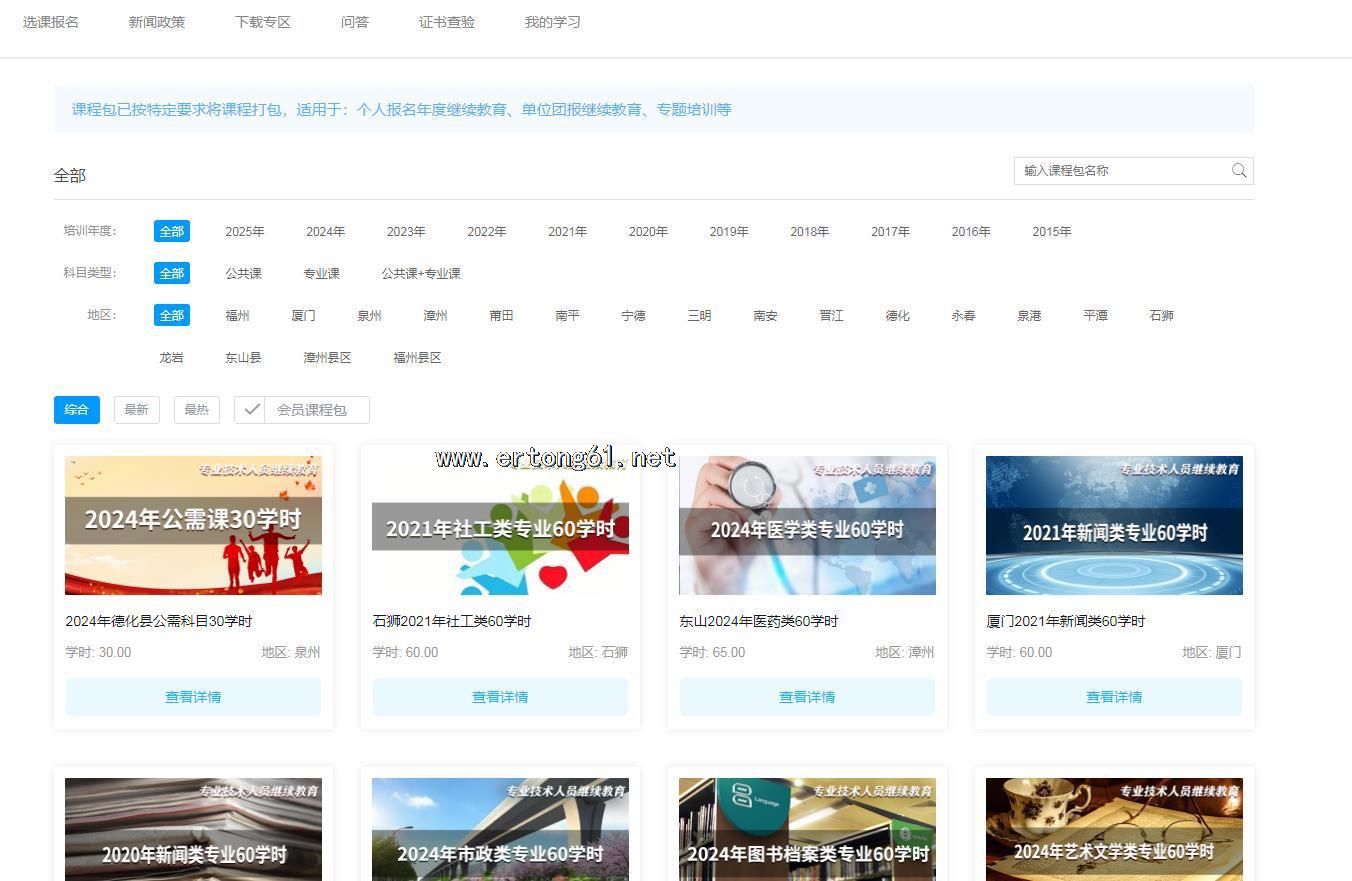Choose 厦门 in the region filter
1352x881 pixels.
pos(303,316)
